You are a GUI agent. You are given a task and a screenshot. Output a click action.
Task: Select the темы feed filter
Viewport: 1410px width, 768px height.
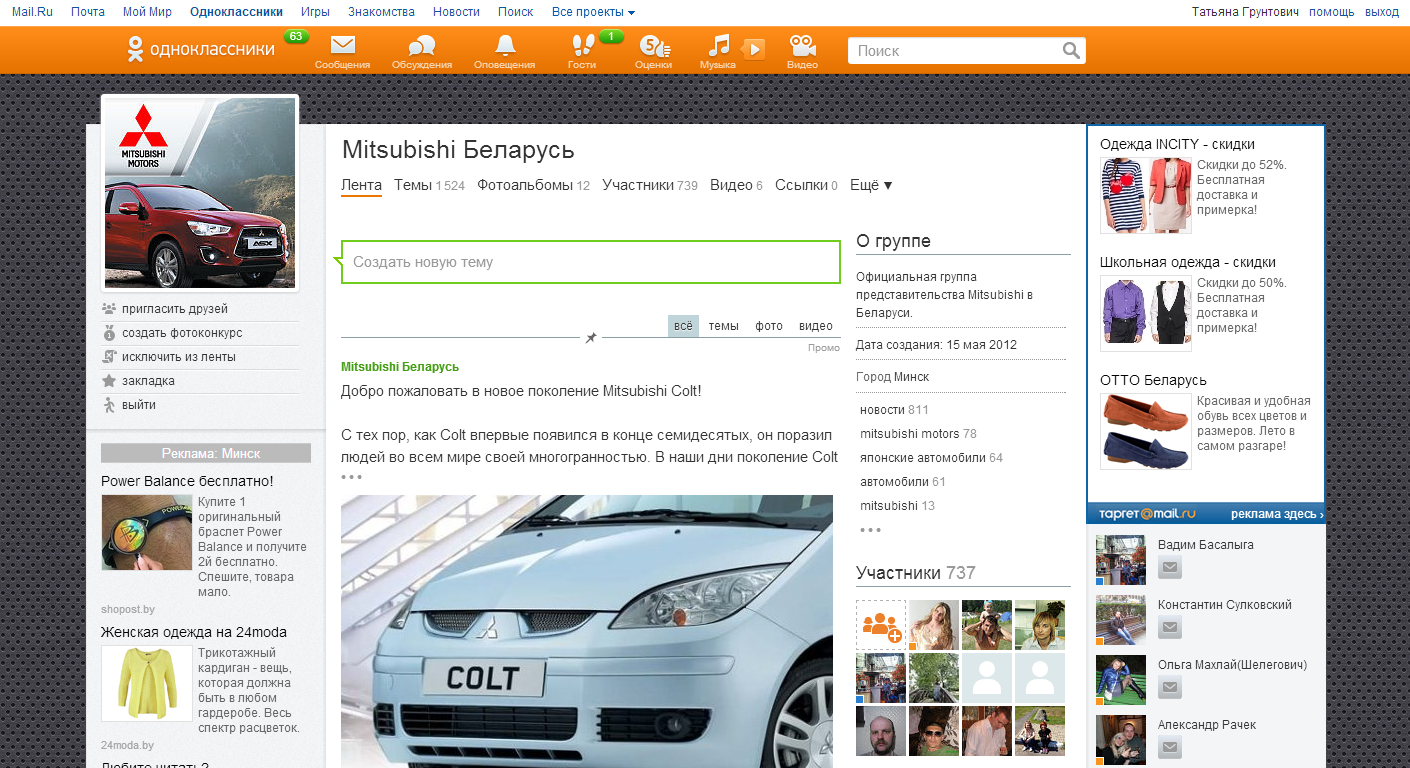[724, 326]
